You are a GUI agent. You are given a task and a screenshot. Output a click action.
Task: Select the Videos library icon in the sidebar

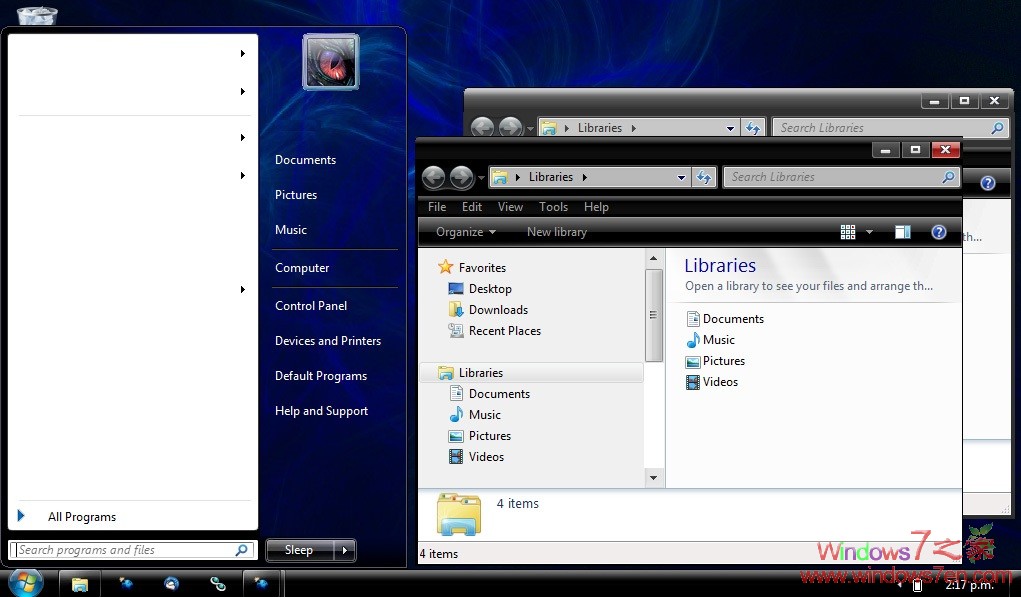[x=459, y=456]
